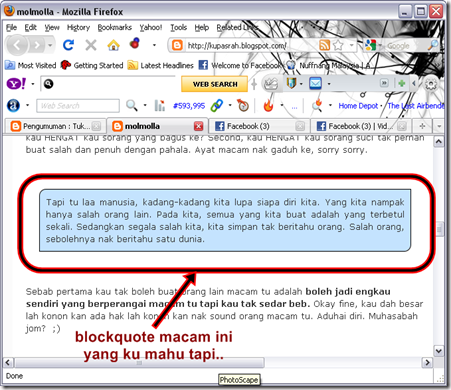Open the History menu
Viewport: 451px width, 390px height.
click(79, 27)
